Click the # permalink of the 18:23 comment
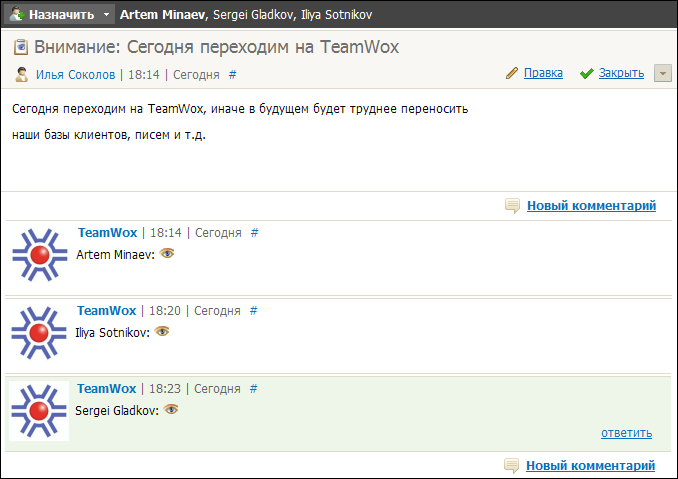This screenshot has width=678, height=479. pyautogui.click(x=254, y=388)
